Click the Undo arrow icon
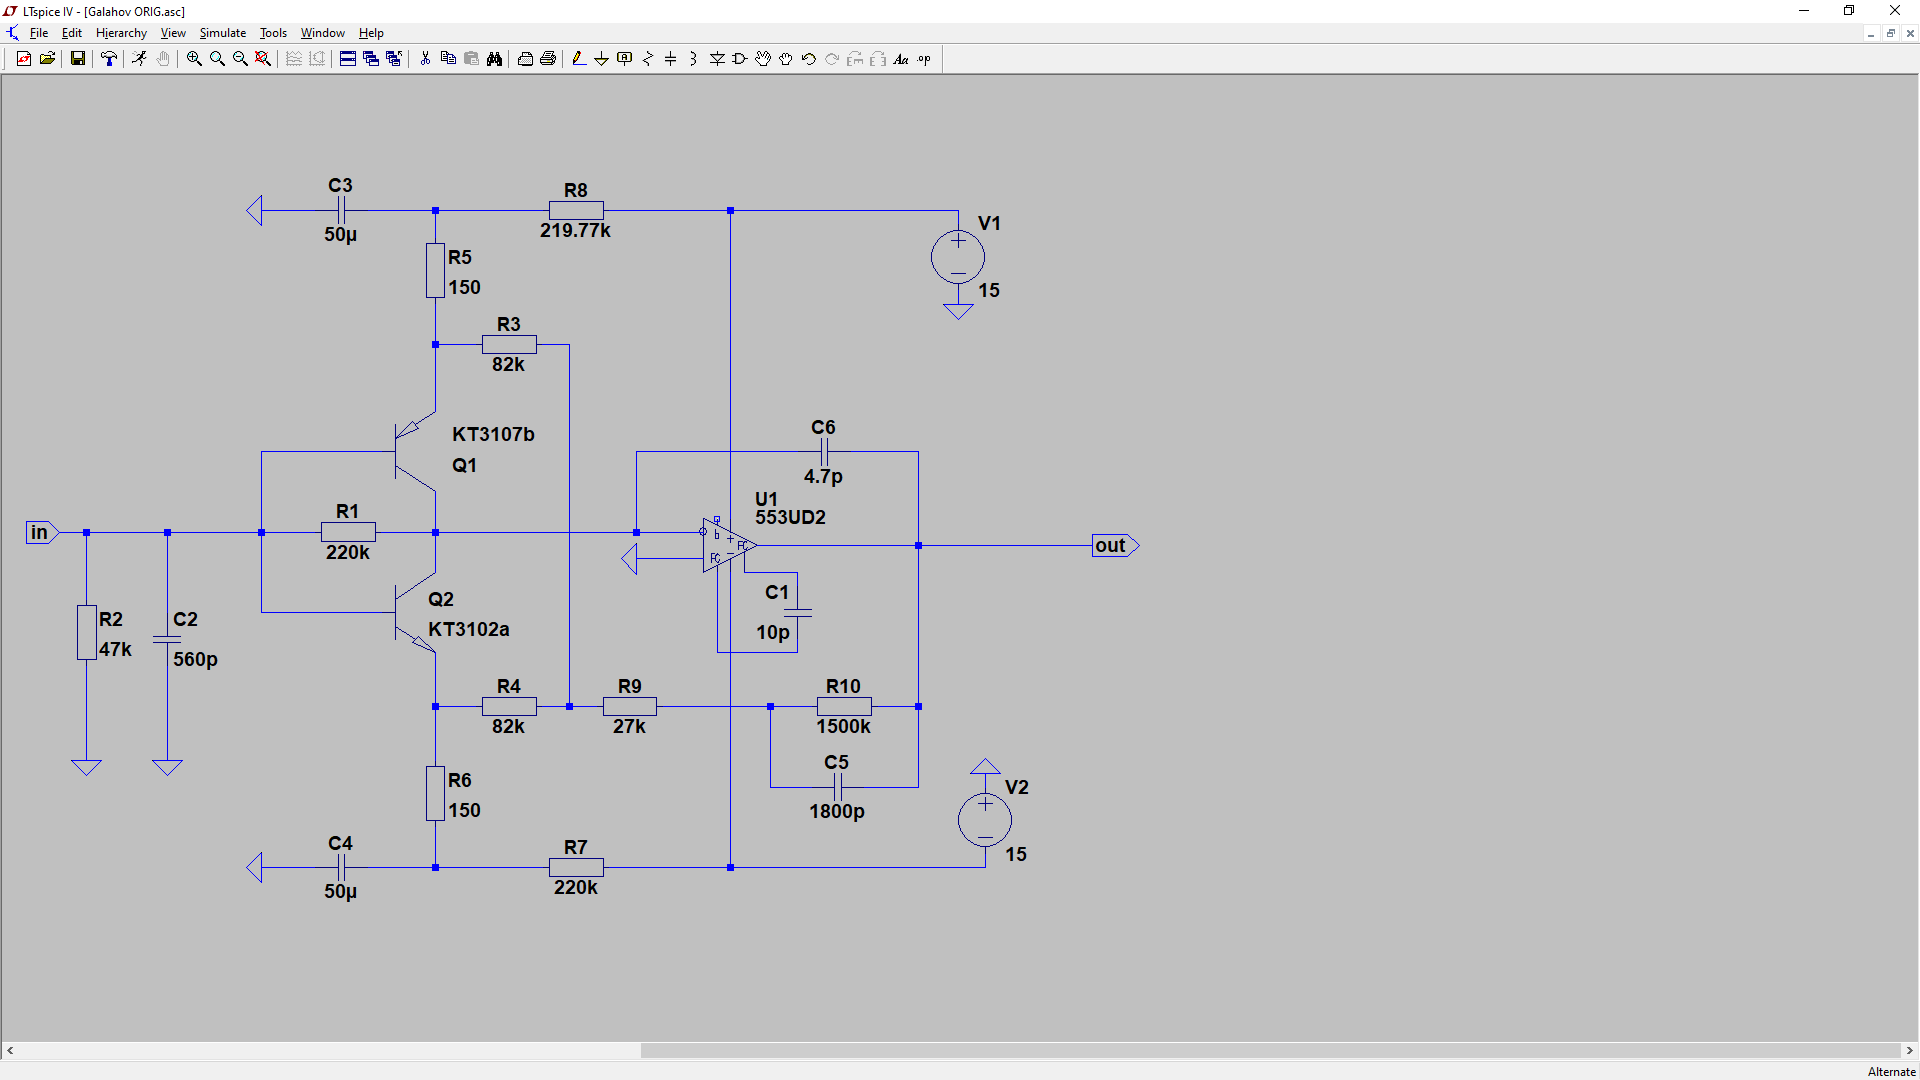Image resolution: width=1920 pixels, height=1080 pixels. click(809, 59)
